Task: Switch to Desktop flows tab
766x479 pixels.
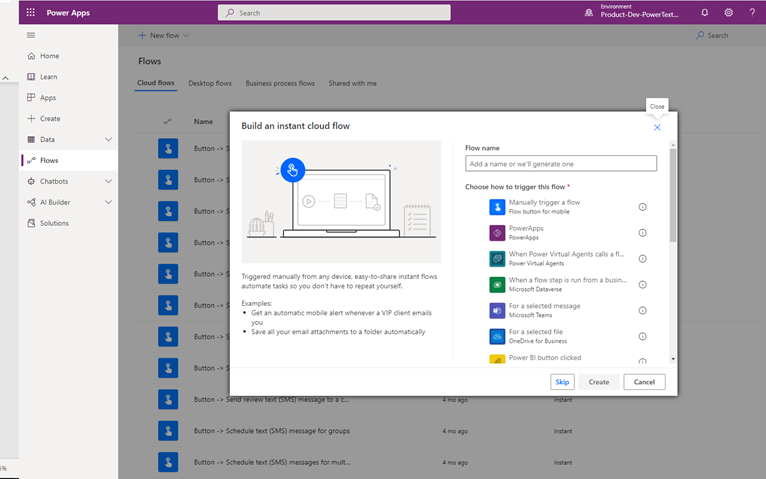Action: point(210,83)
